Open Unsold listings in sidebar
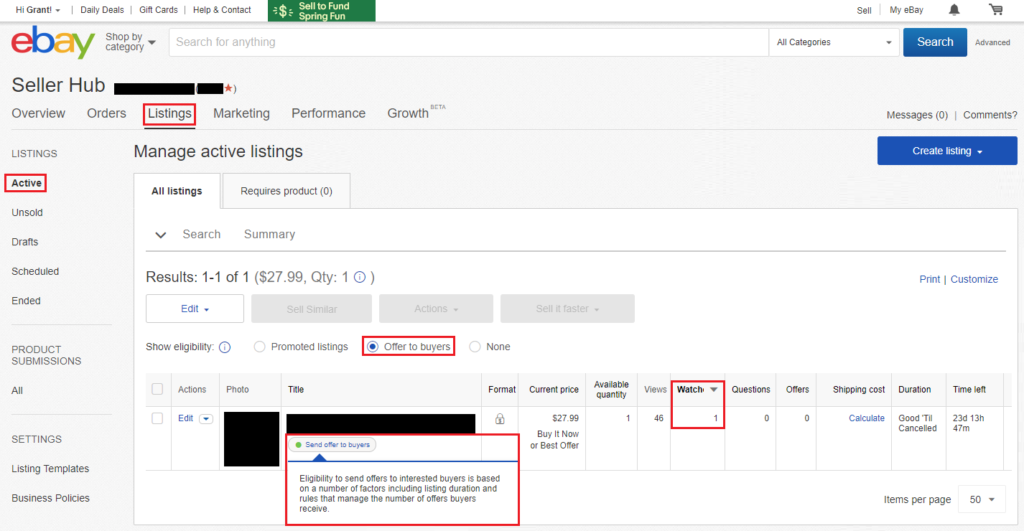This screenshot has width=1024, height=531. [27, 212]
